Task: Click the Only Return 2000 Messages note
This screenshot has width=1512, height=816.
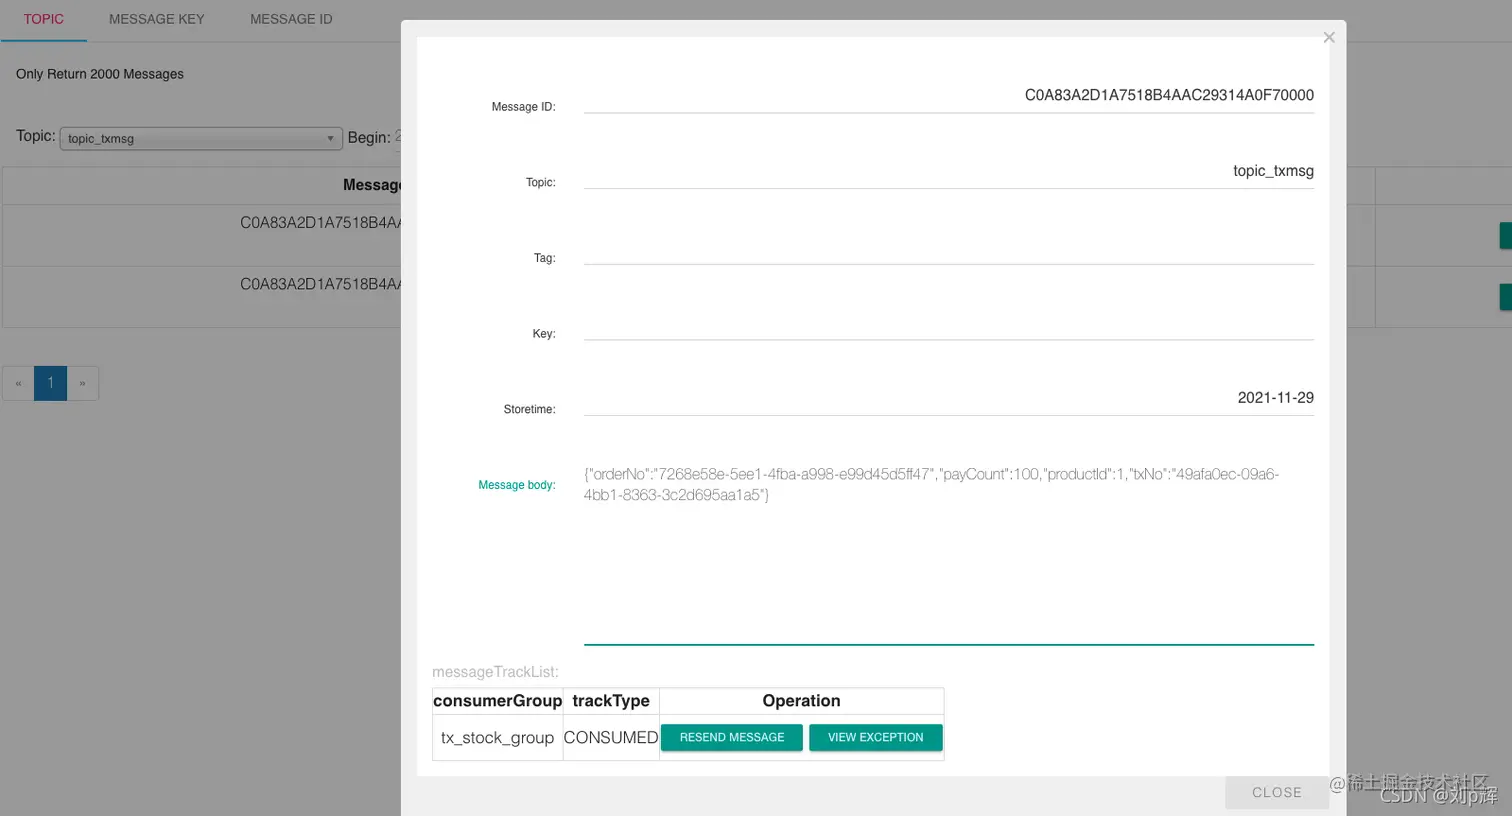Action: 100,74
